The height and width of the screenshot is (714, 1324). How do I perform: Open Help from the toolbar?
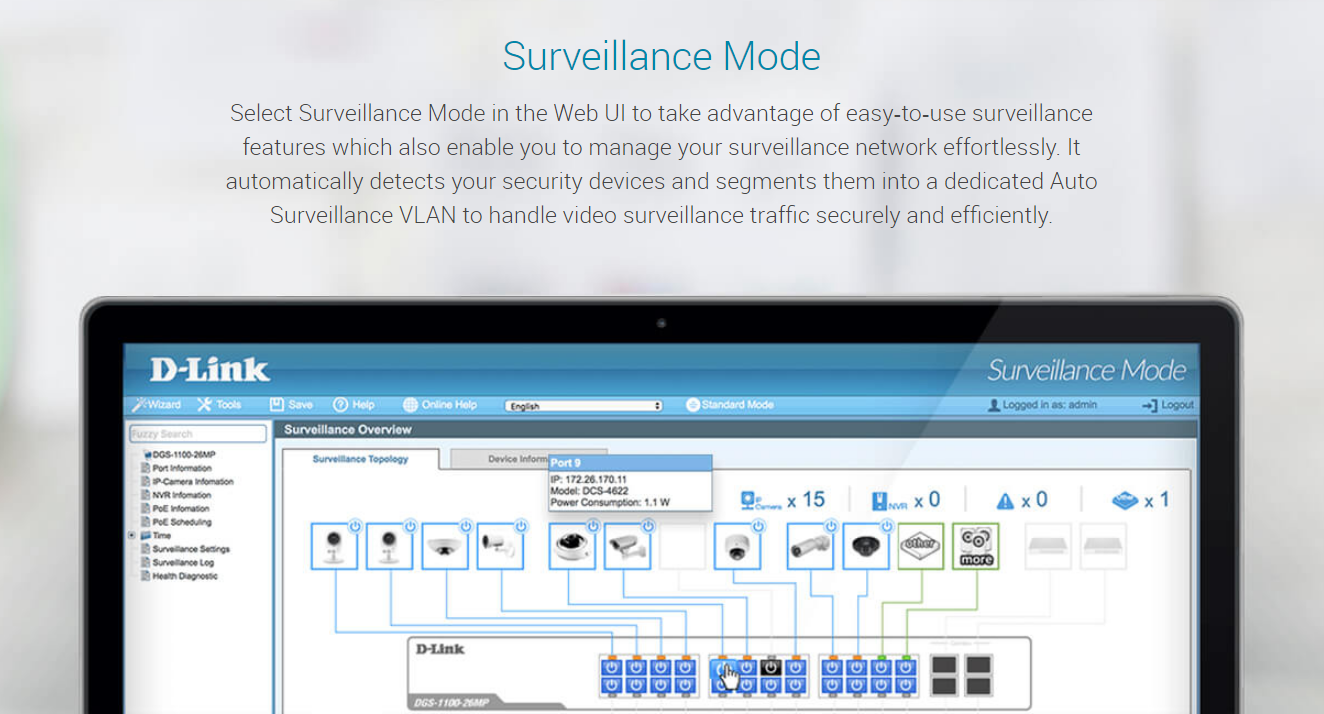(x=341, y=405)
